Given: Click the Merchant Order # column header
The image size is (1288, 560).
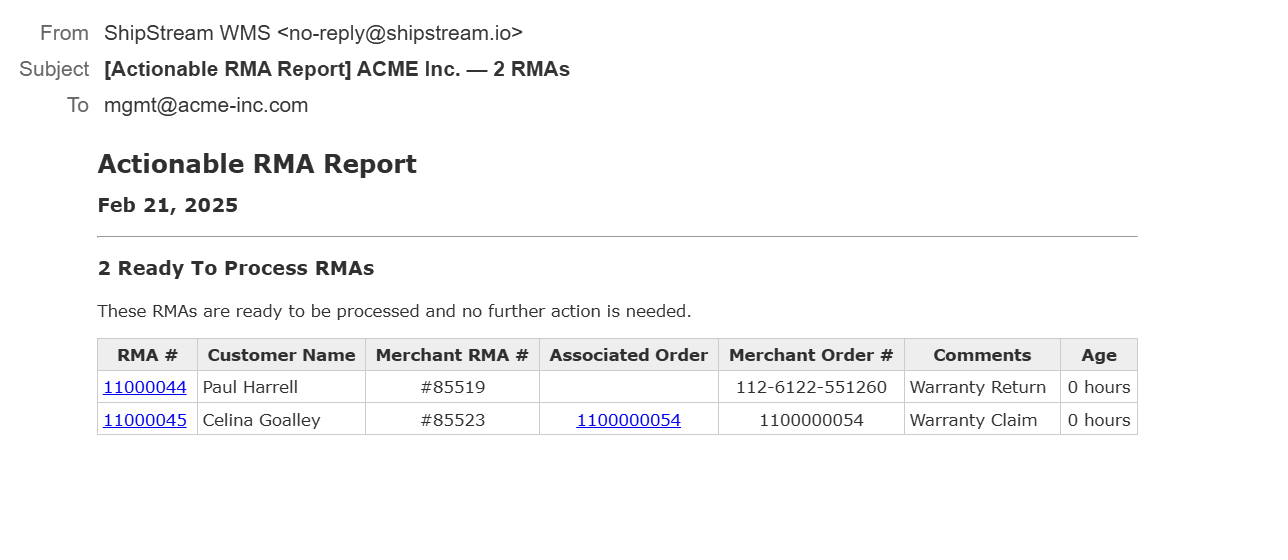Looking at the screenshot, I should click(x=811, y=355).
